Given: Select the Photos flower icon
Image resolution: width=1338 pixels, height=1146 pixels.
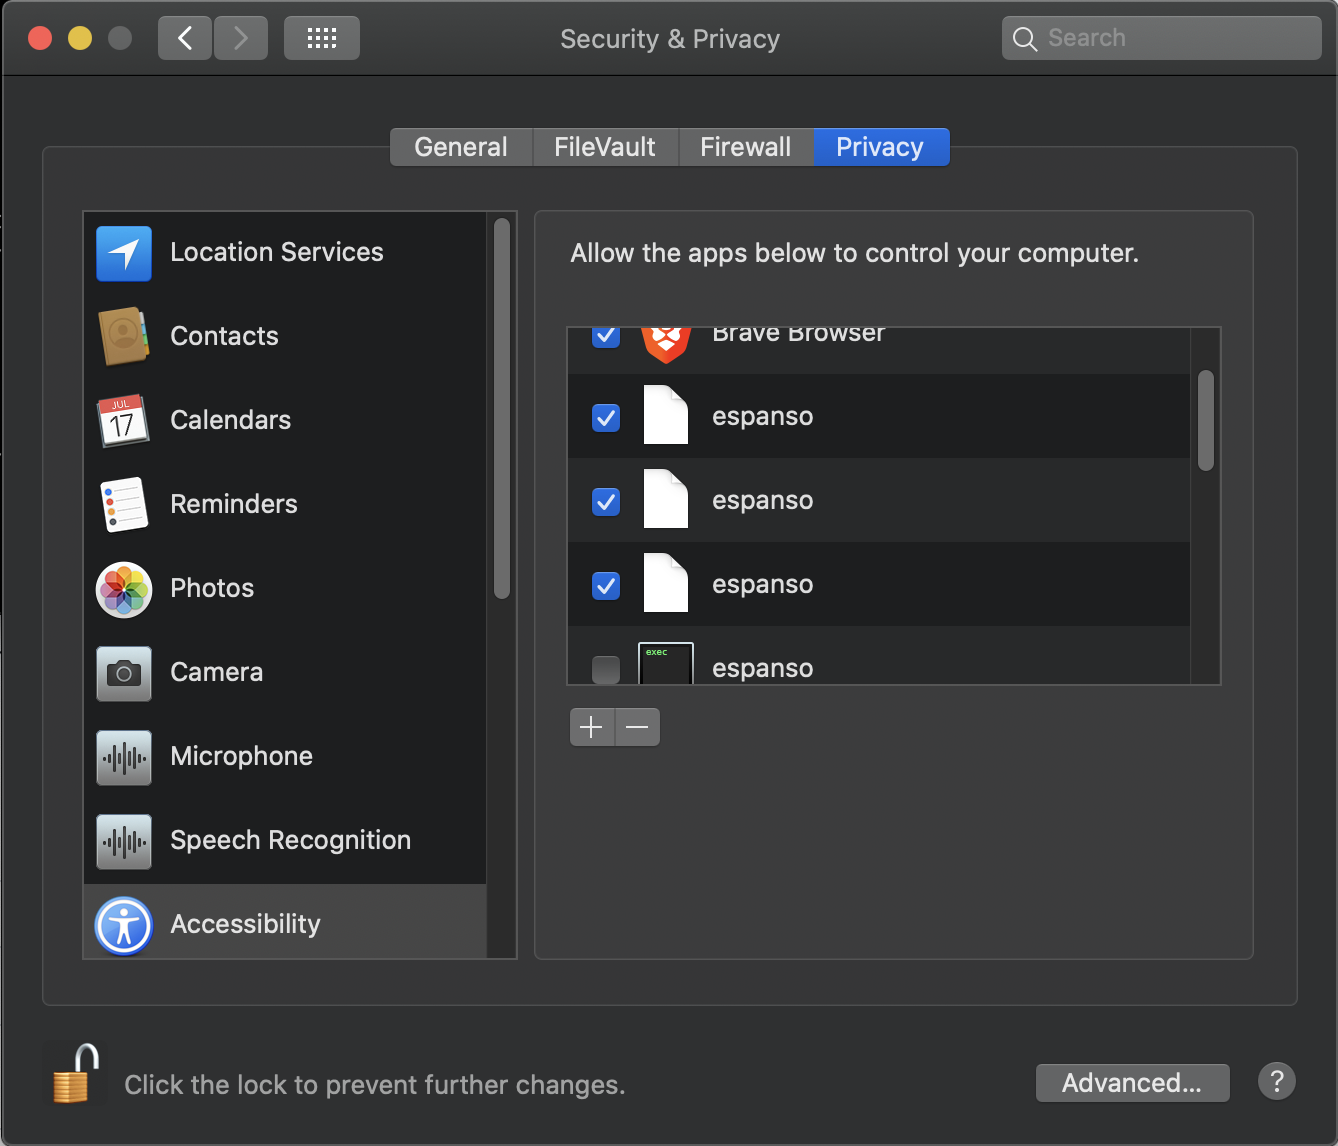Looking at the screenshot, I should click(124, 589).
